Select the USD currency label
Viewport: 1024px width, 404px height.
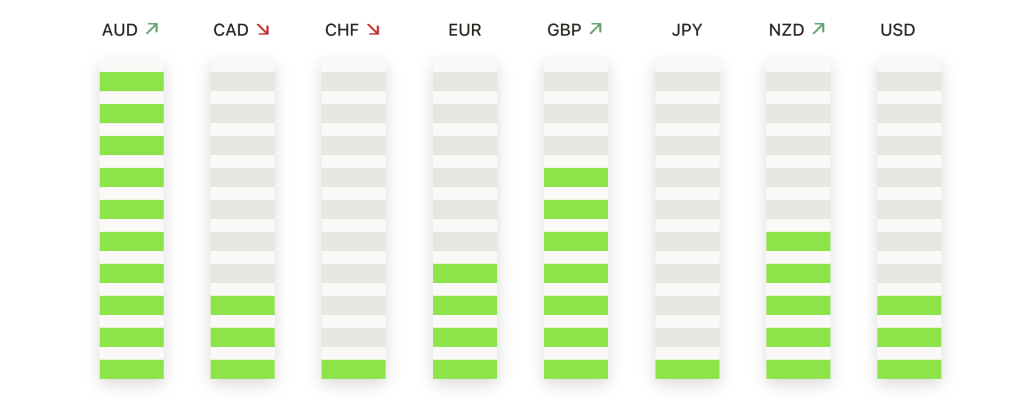point(898,30)
